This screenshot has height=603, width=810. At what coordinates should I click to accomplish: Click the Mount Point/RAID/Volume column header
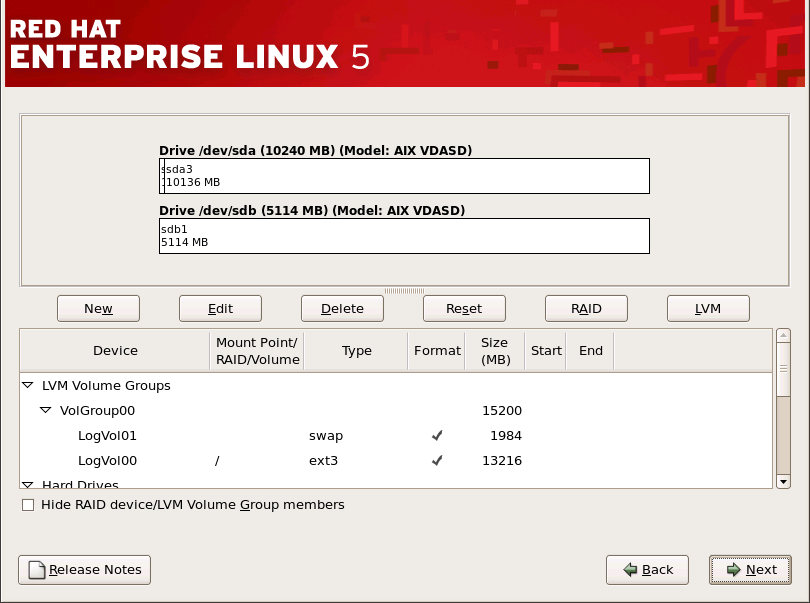click(x=256, y=350)
